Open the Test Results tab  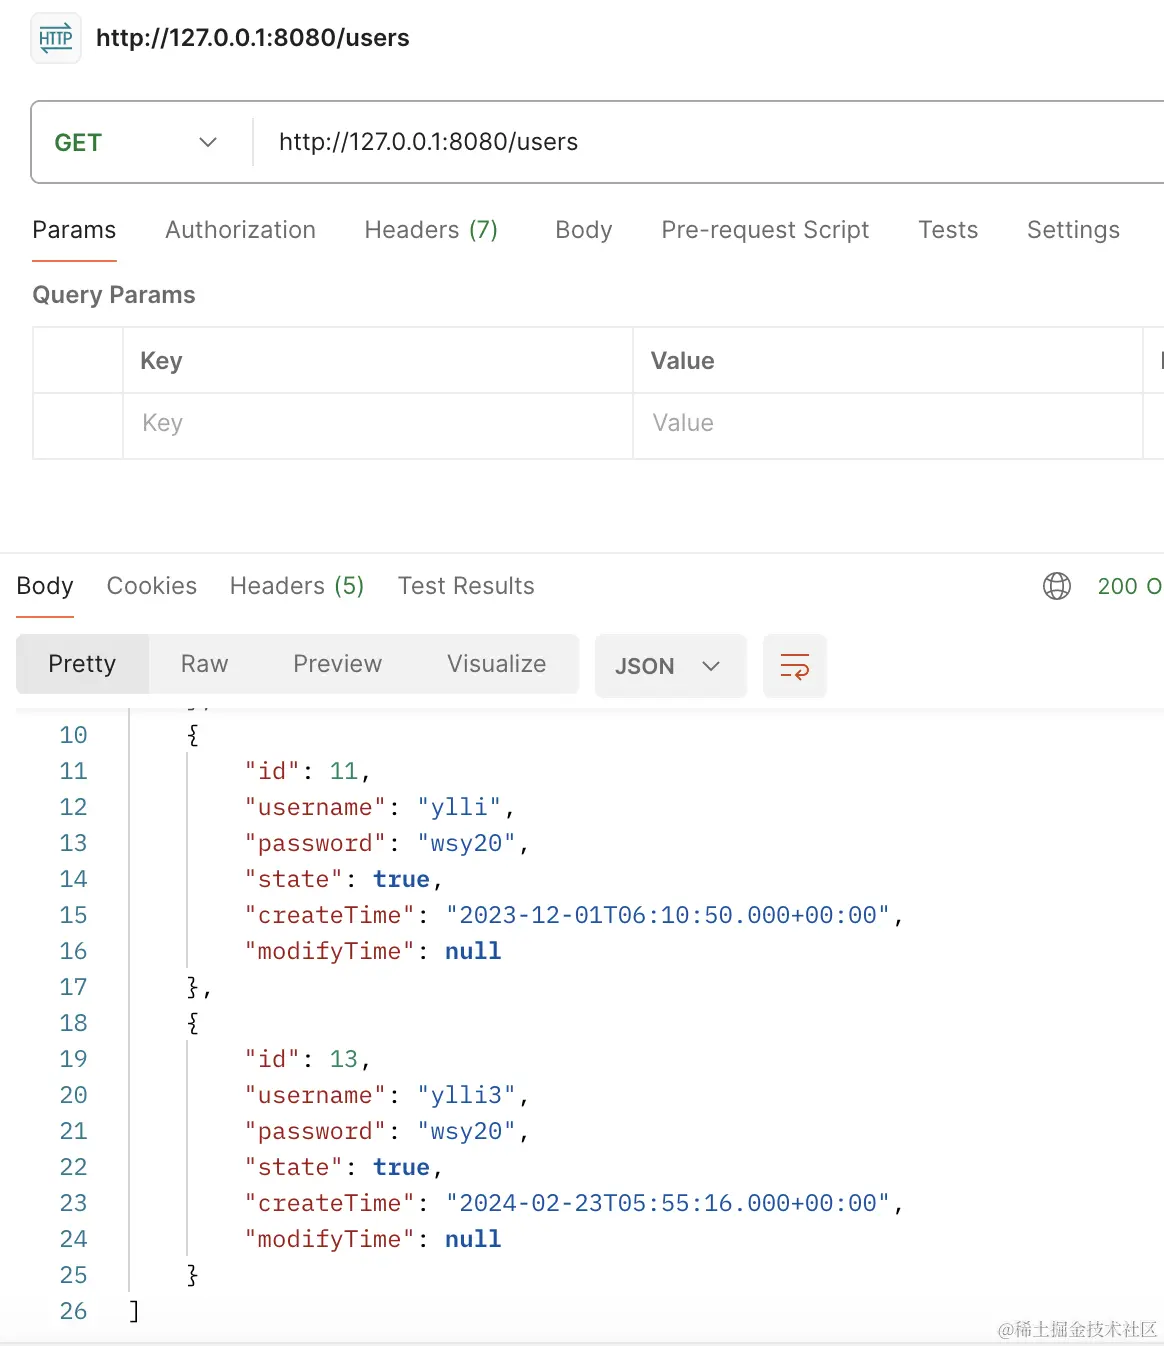(466, 586)
